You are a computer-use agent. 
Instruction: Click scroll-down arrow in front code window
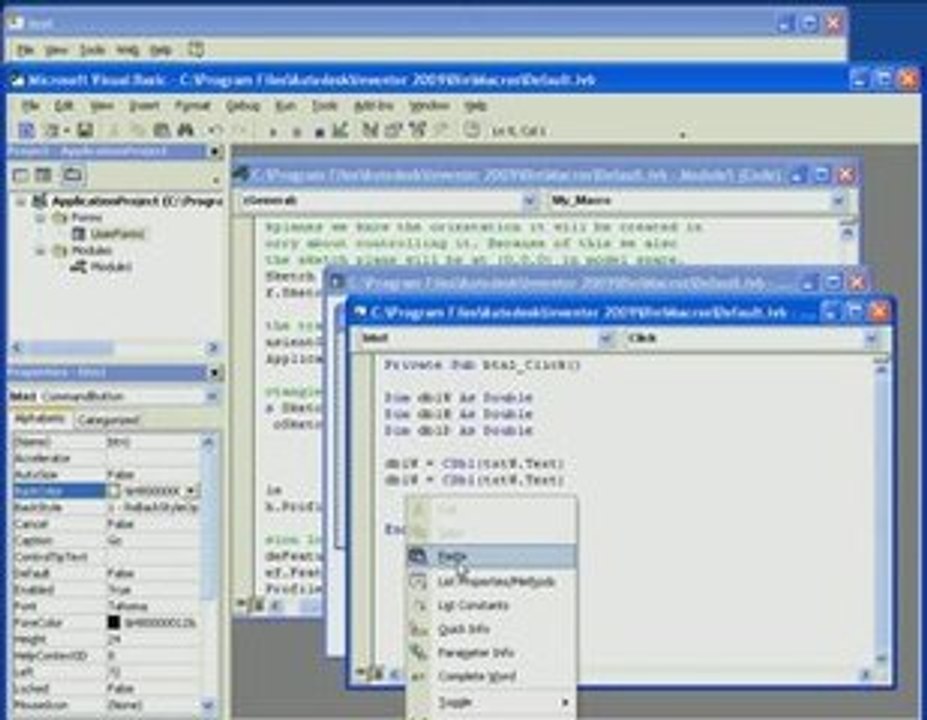coord(881,659)
